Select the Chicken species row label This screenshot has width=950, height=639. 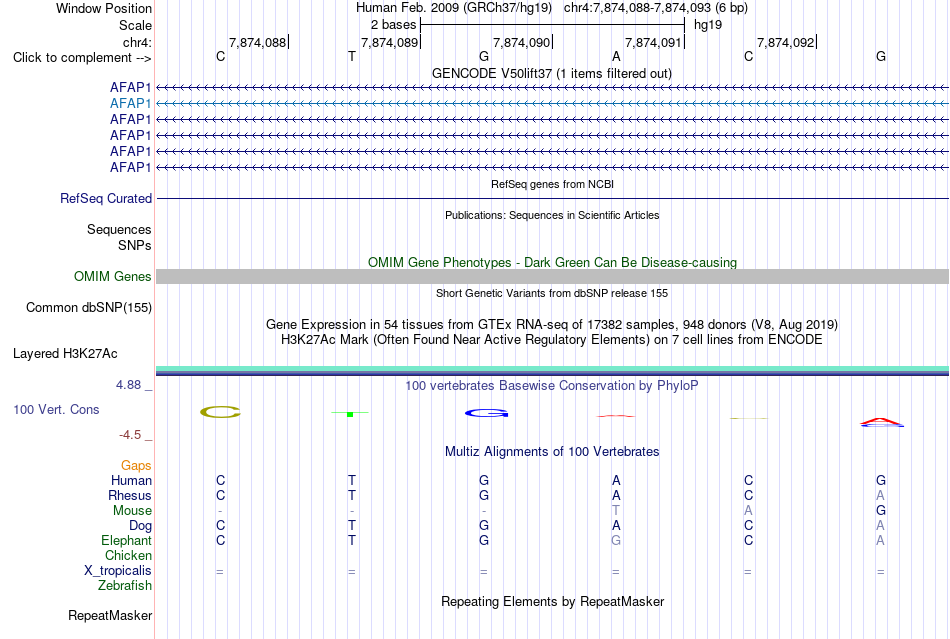(128, 555)
